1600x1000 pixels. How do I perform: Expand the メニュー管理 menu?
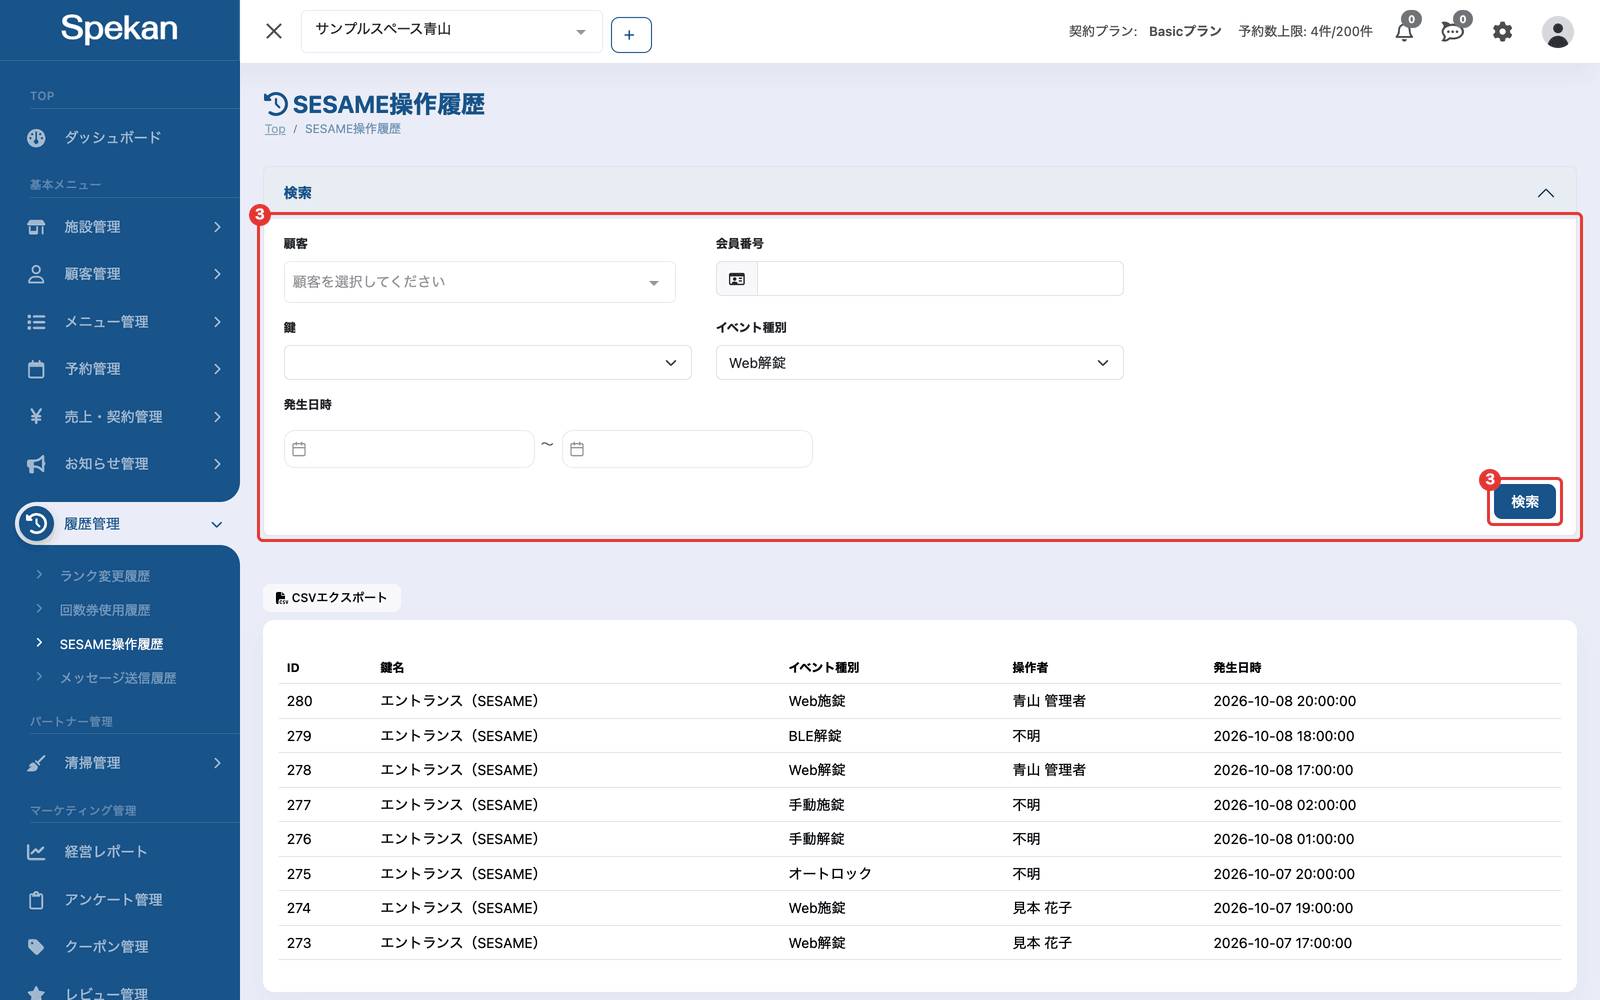[x=120, y=322]
